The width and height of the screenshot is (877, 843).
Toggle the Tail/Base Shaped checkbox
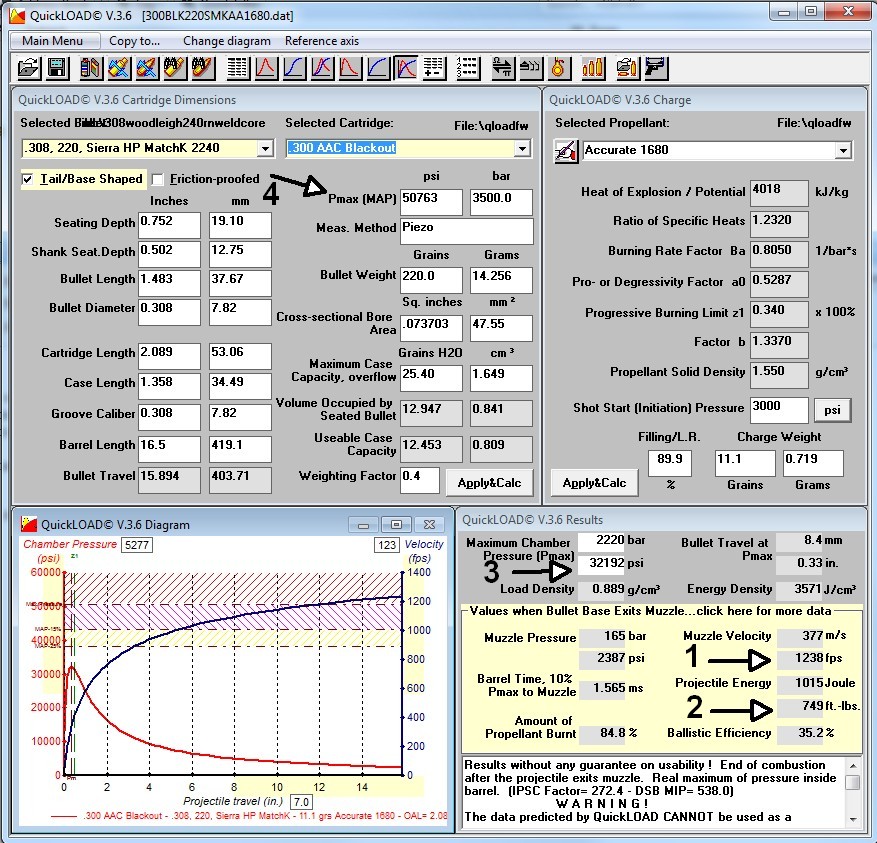click(x=27, y=179)
